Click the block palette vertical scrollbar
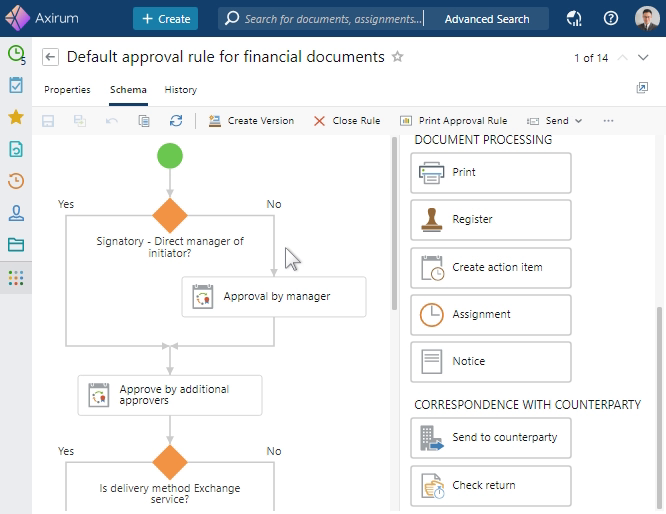The height and width of the screenshot is (514, 666). (659, 407)
